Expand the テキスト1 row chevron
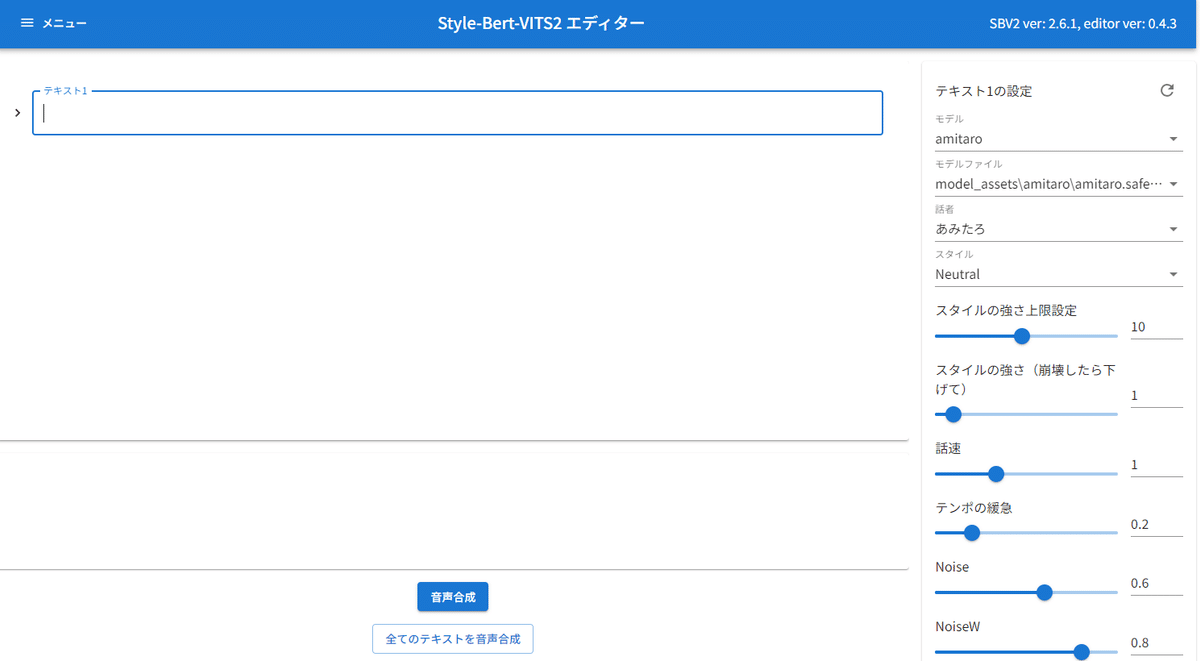The image size is (1200, 661). click(18, 113)
